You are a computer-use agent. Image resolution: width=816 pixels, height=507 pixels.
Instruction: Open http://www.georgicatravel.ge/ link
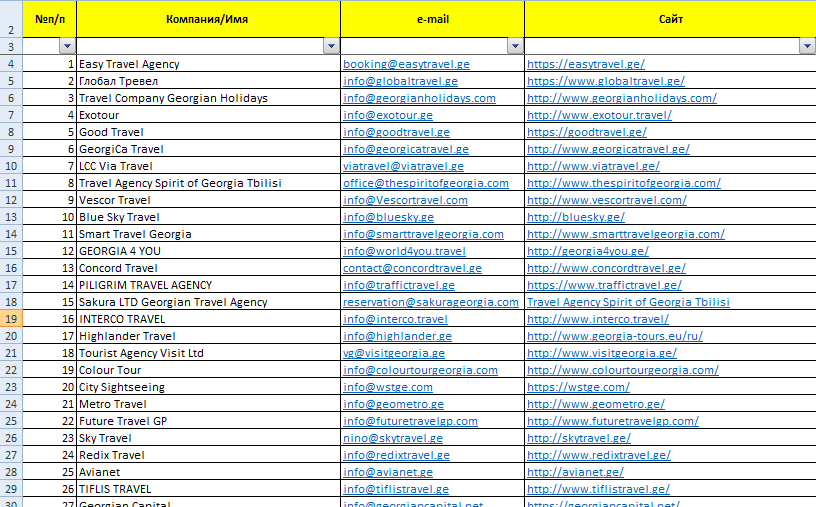tap(608, 149)
